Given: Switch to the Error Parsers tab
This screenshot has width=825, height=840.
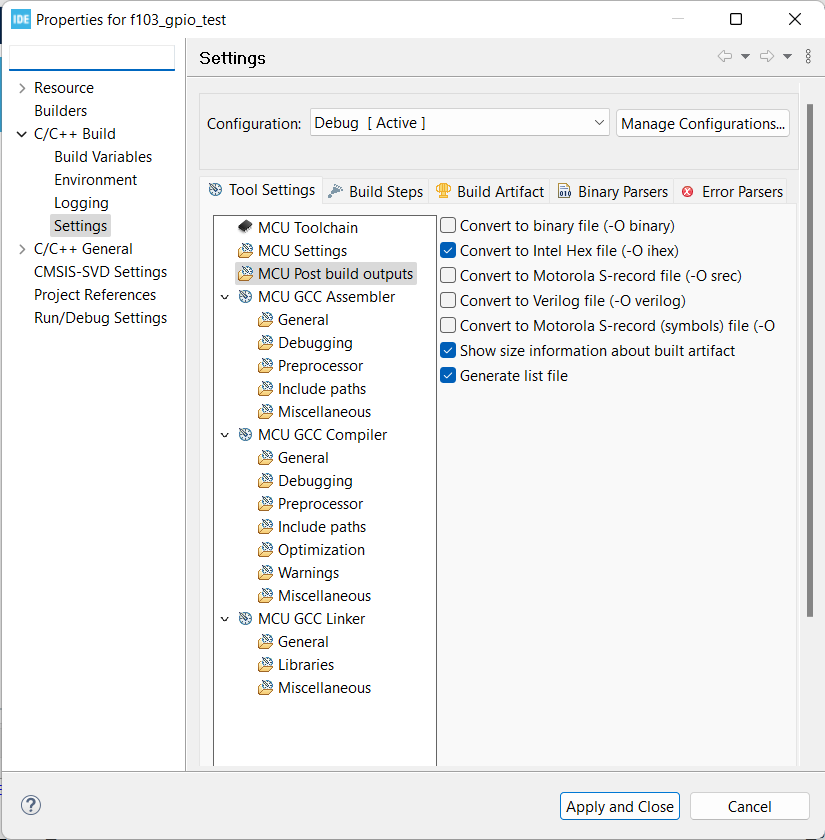Looking at the screenshot, I should 732,191.
